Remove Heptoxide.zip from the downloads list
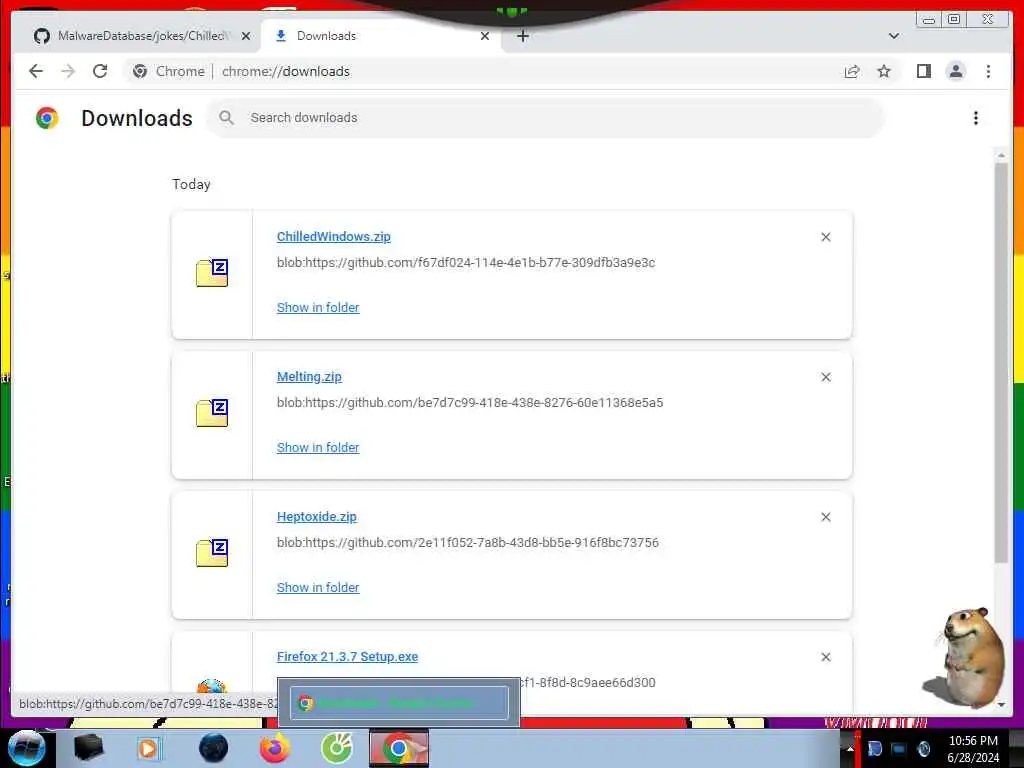Image resolution: width=1024 pixels, height=768 pixels. 825,517
